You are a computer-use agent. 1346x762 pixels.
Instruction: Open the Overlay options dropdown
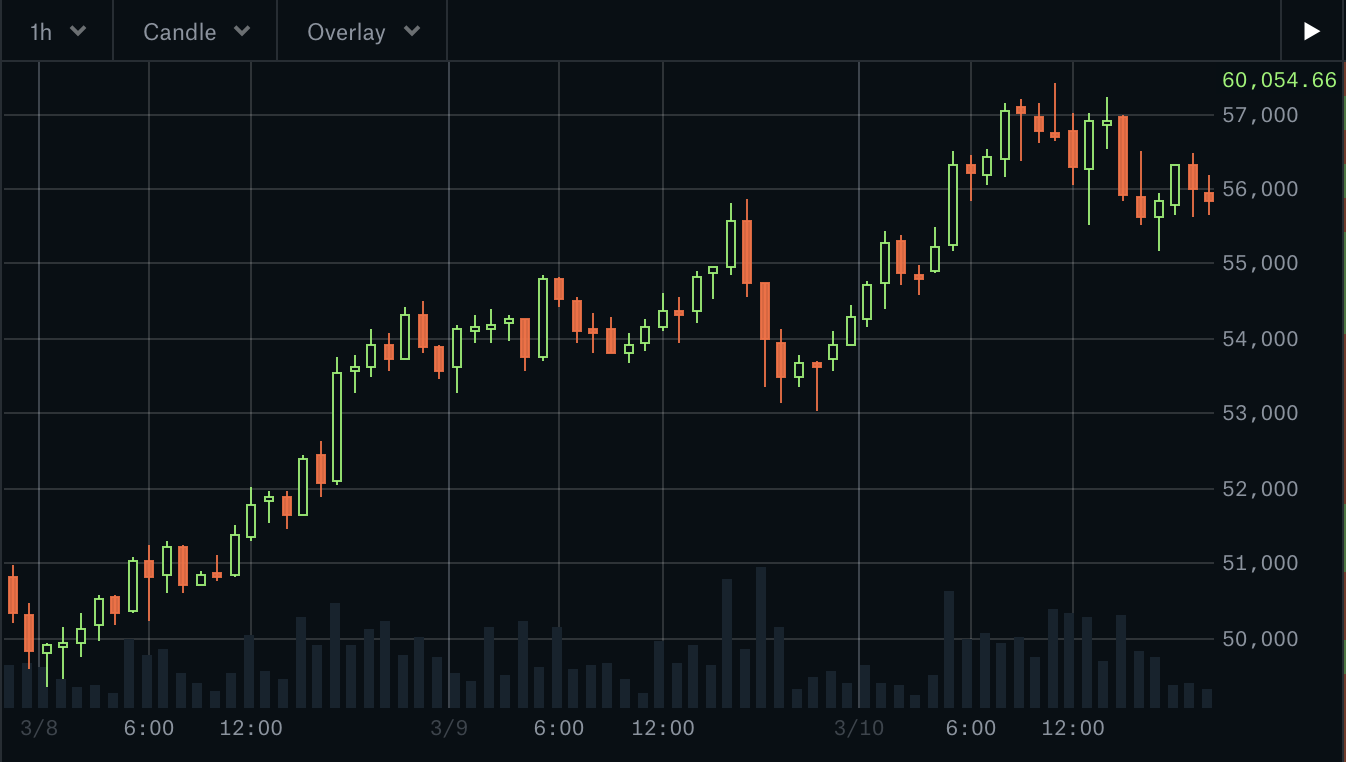coord(362,31)
